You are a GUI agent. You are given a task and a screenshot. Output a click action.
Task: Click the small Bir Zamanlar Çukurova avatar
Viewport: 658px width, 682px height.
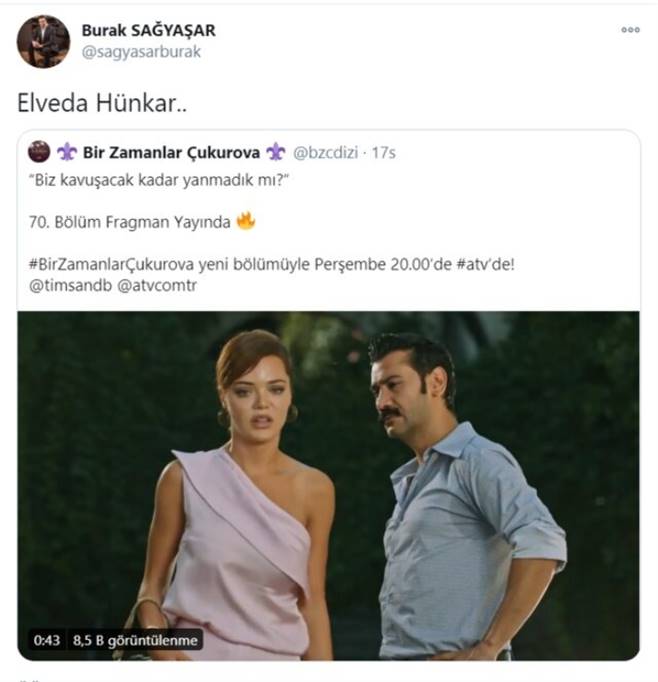[x=39, y=151]
